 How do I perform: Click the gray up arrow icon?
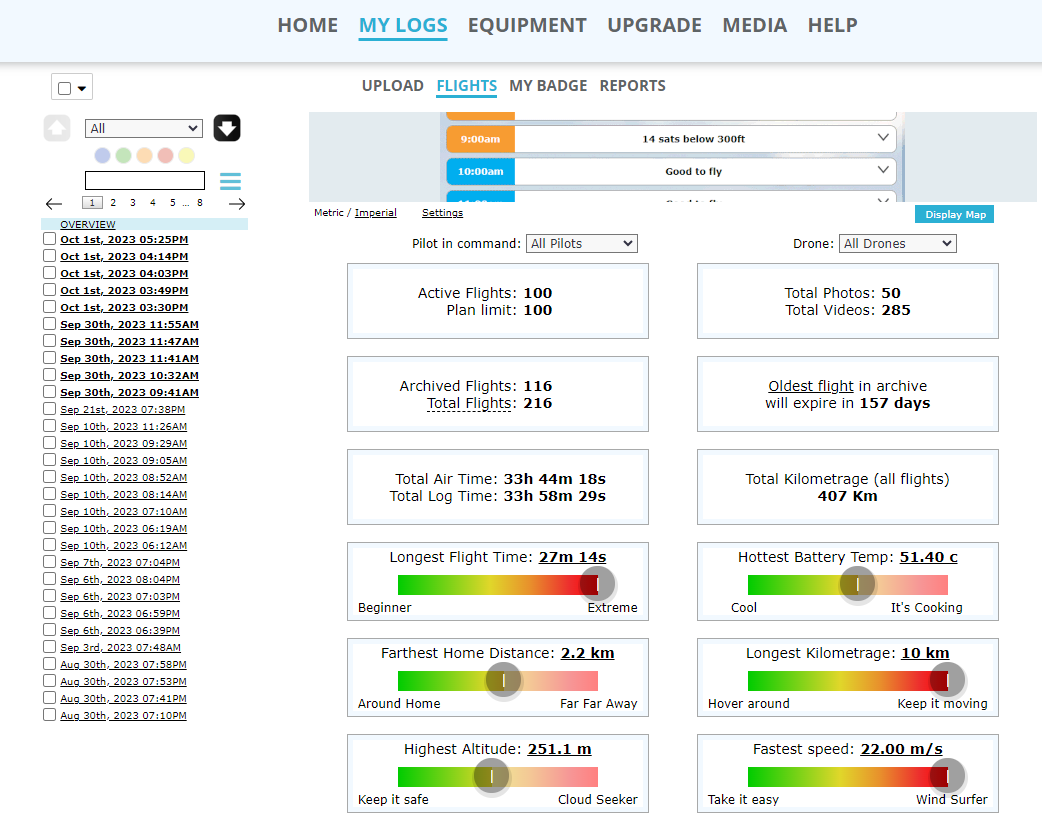(x=57, y=128)
